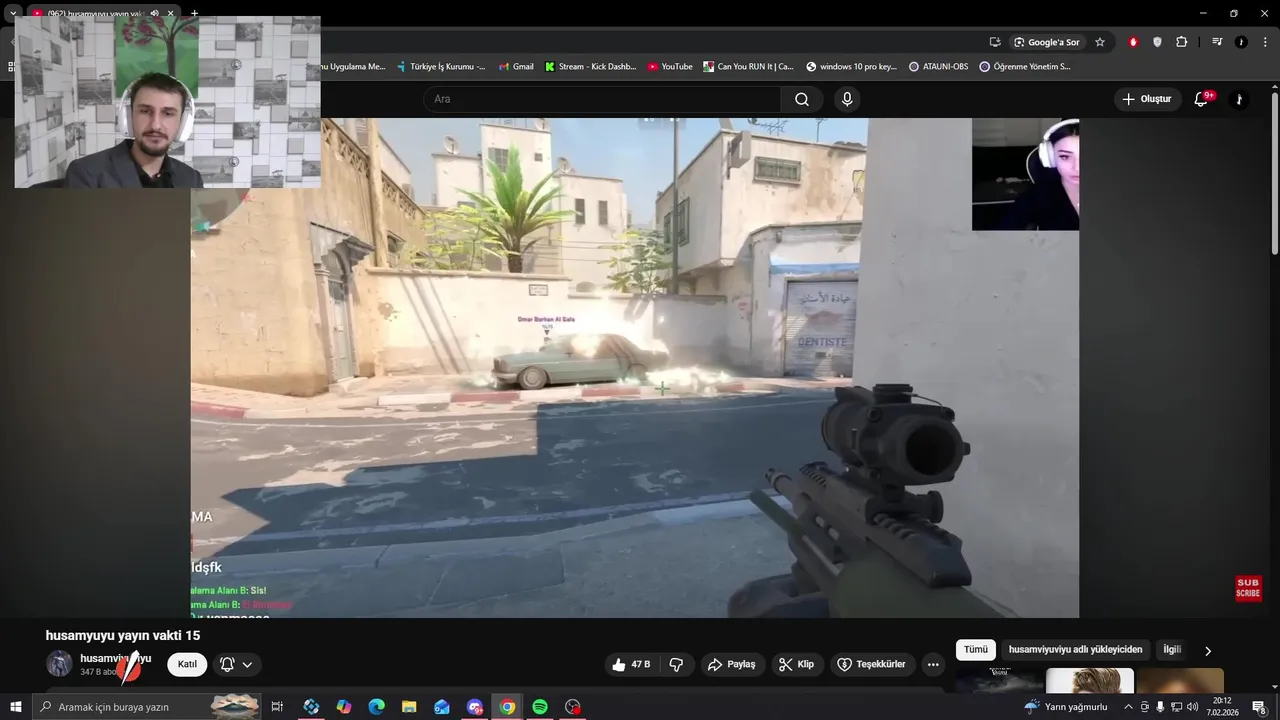Open the Gmail bookmark
The height and width of the screenshot is (720, 1280).
tap(516, 67)
